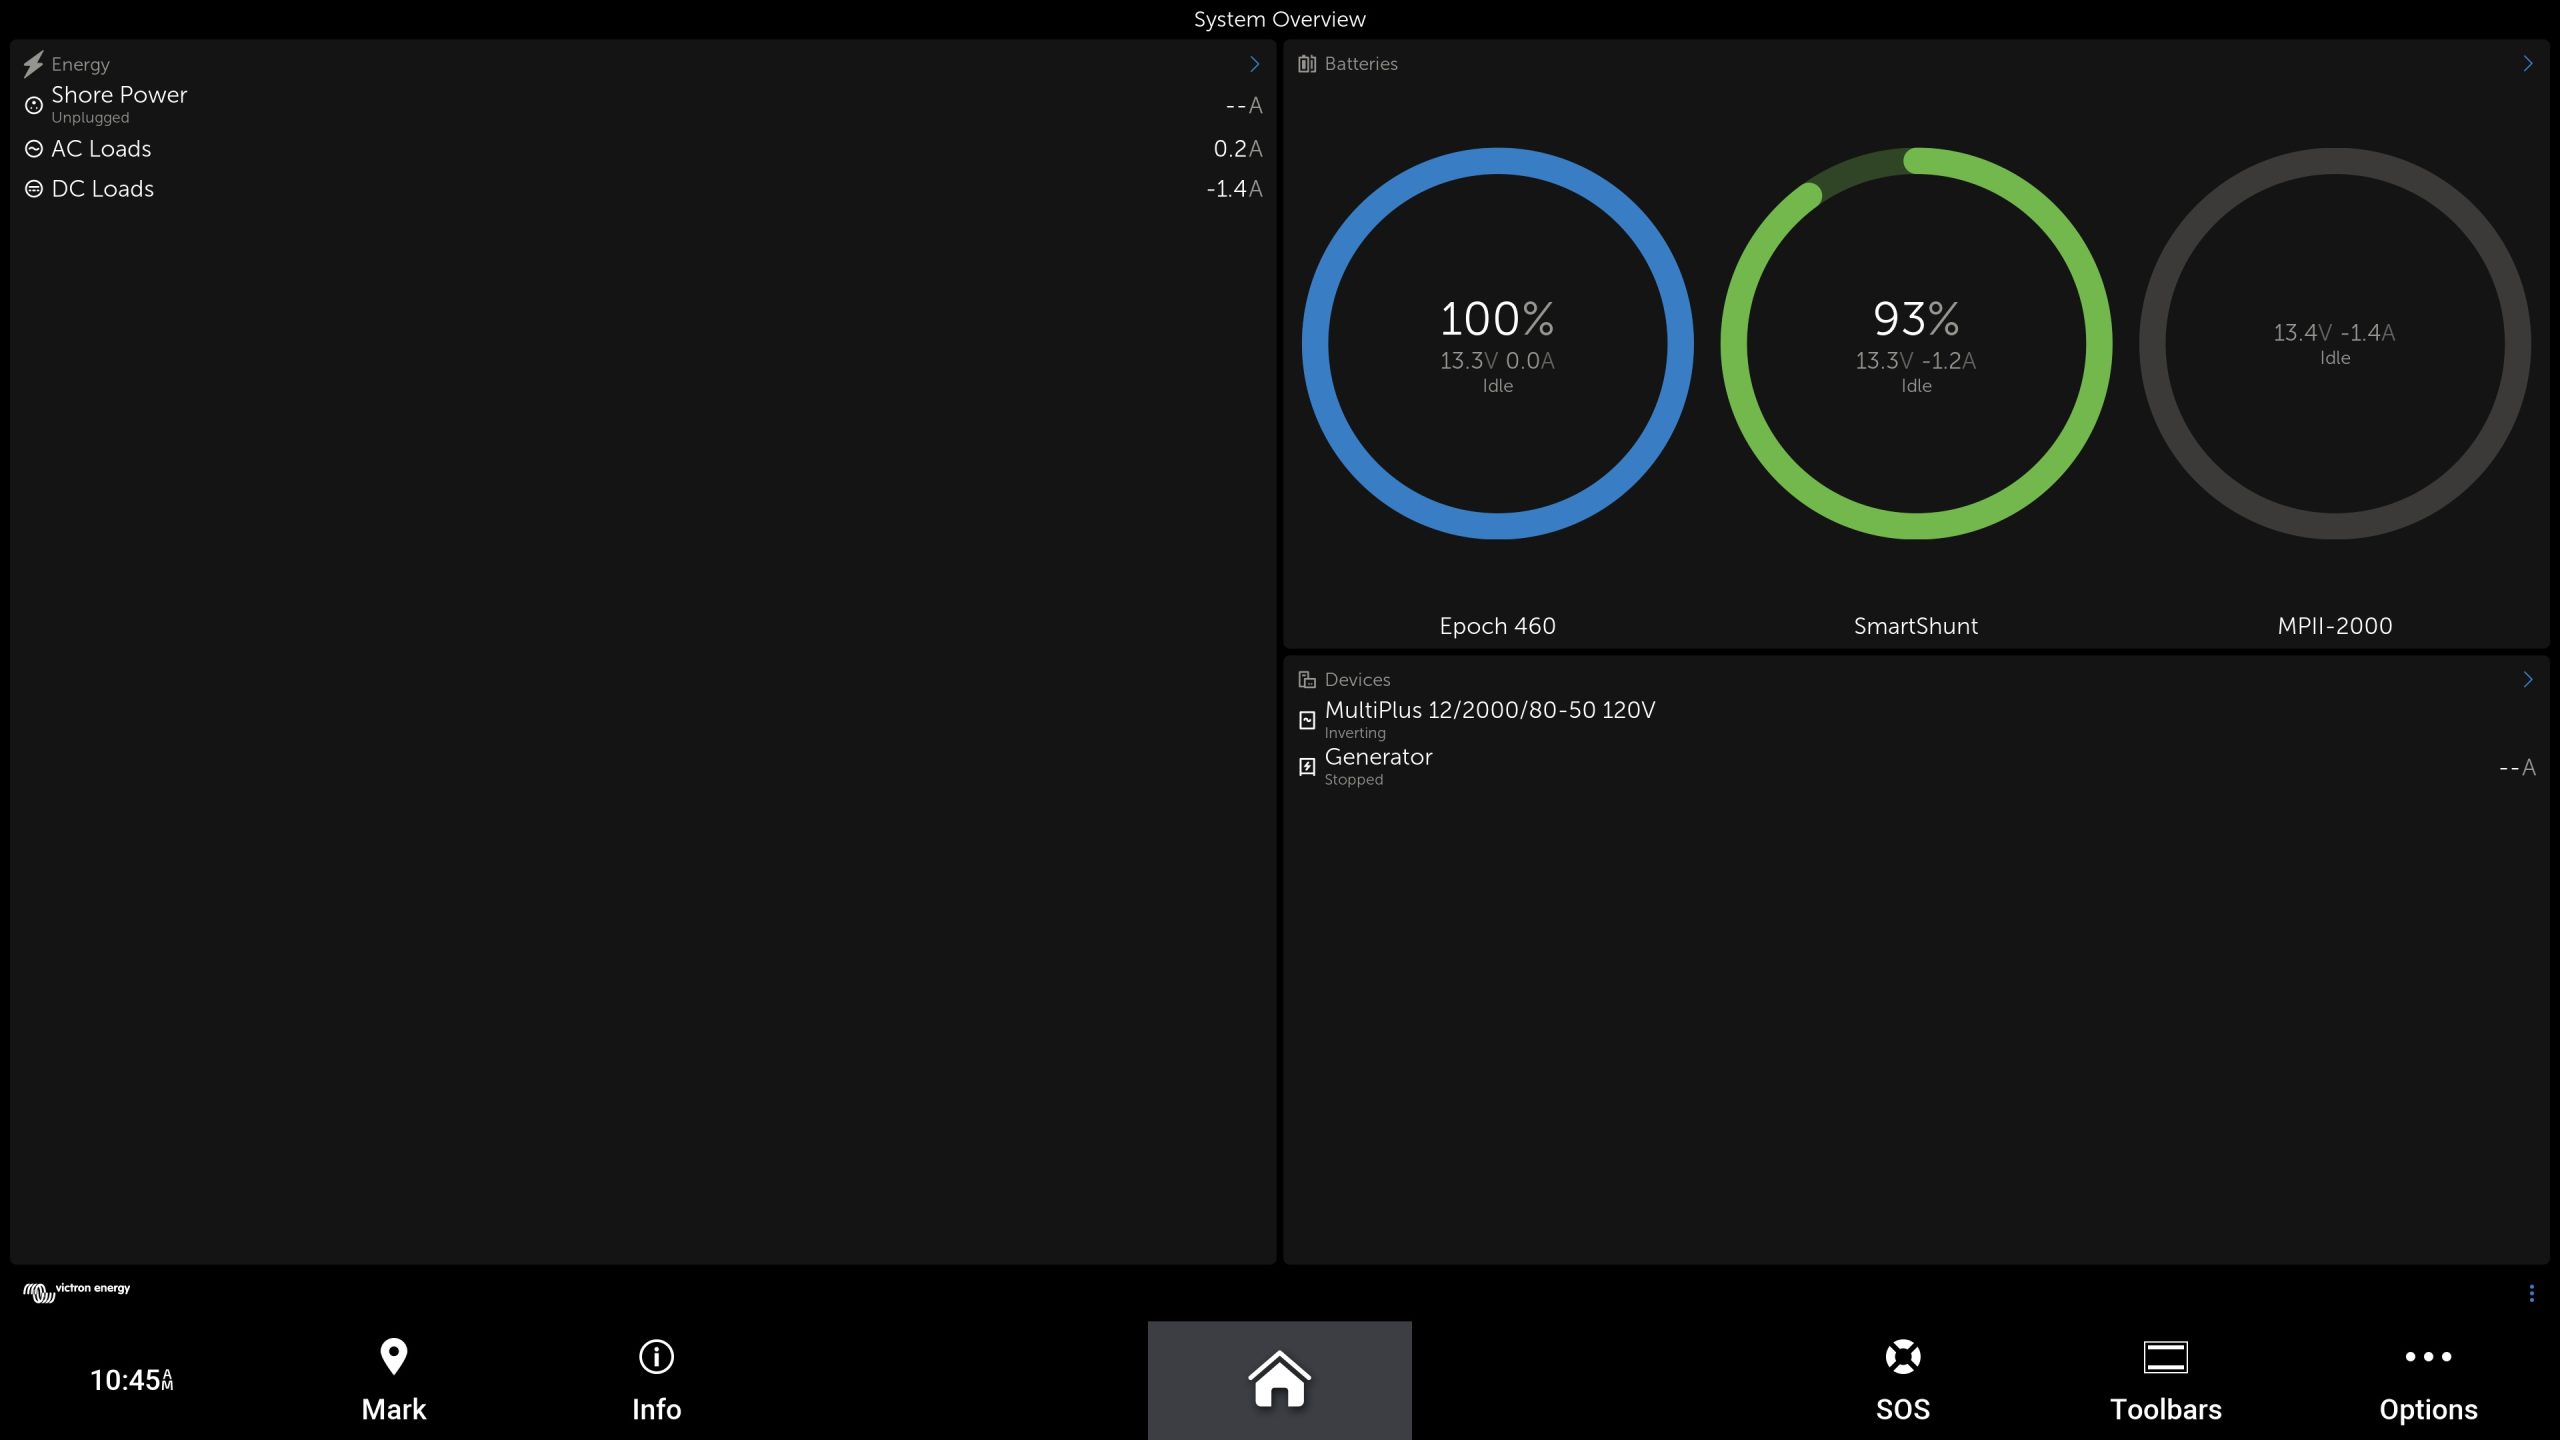Click the Options label

point(2429,1409)
